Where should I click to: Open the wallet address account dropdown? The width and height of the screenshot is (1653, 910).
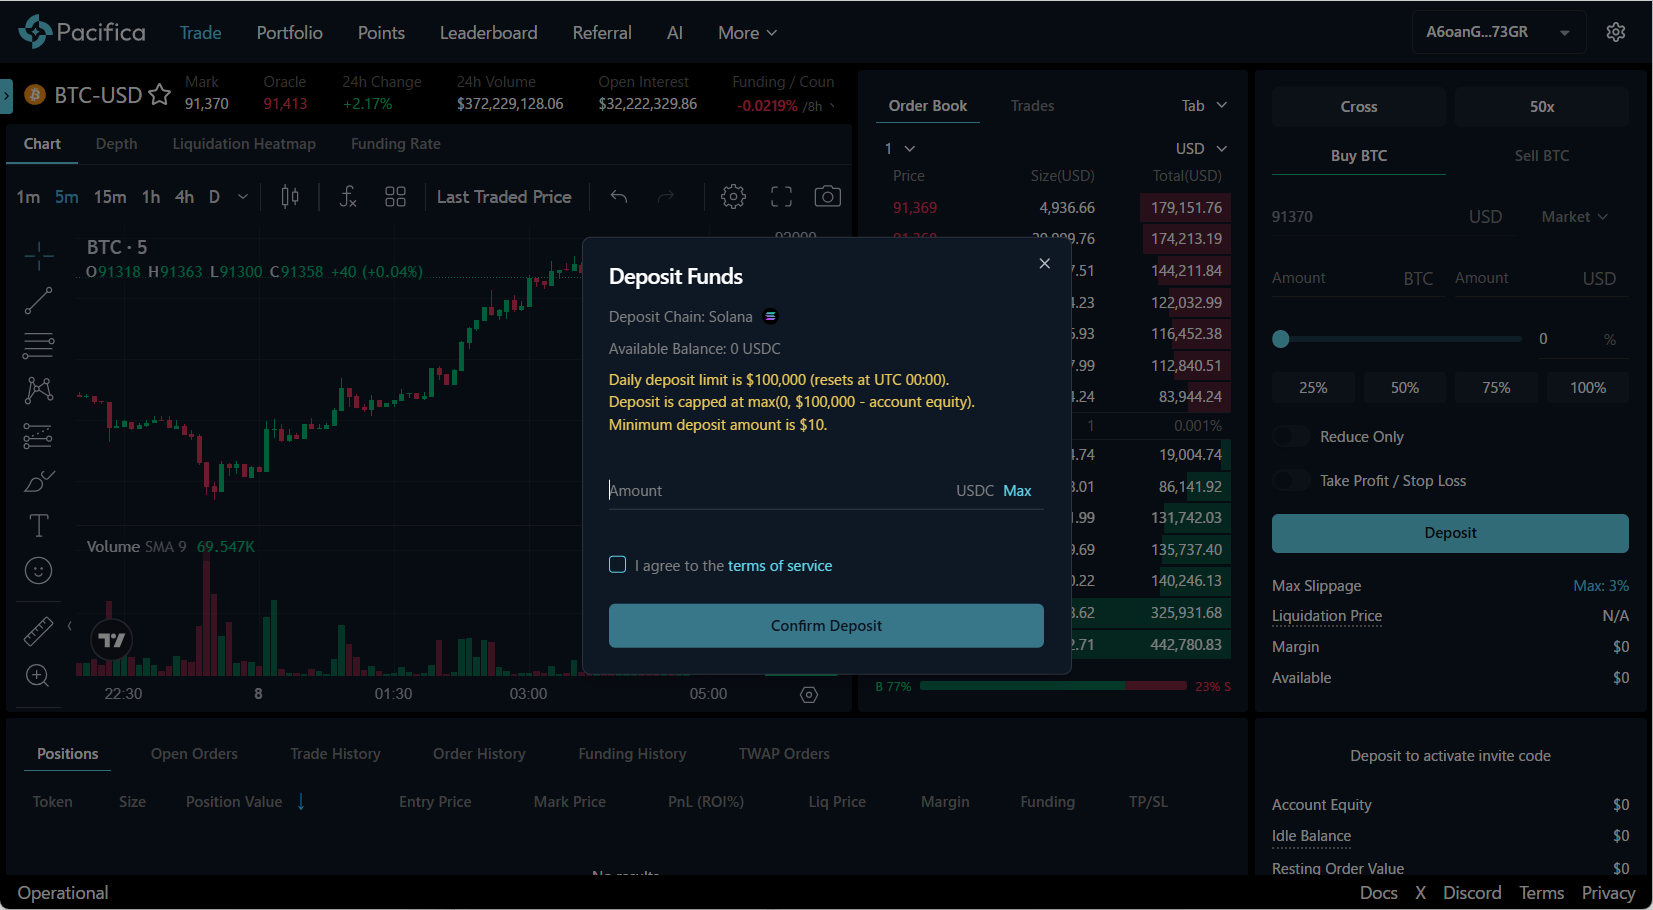(1497, 32)
